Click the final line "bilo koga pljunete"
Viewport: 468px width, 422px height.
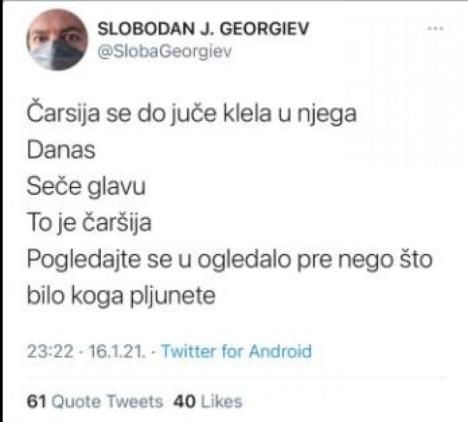[x=121, y=296]
